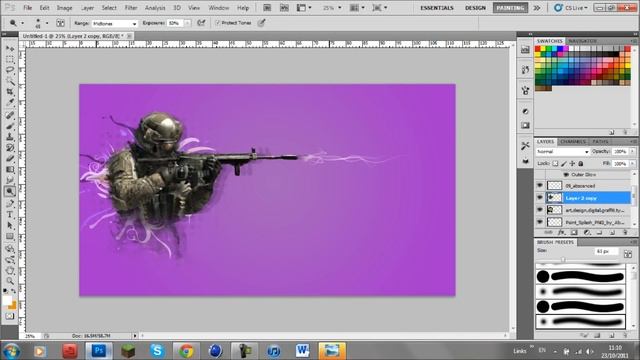640x360 pixels.
Task: Toggle lock position
Action: [x=572, y=164]
